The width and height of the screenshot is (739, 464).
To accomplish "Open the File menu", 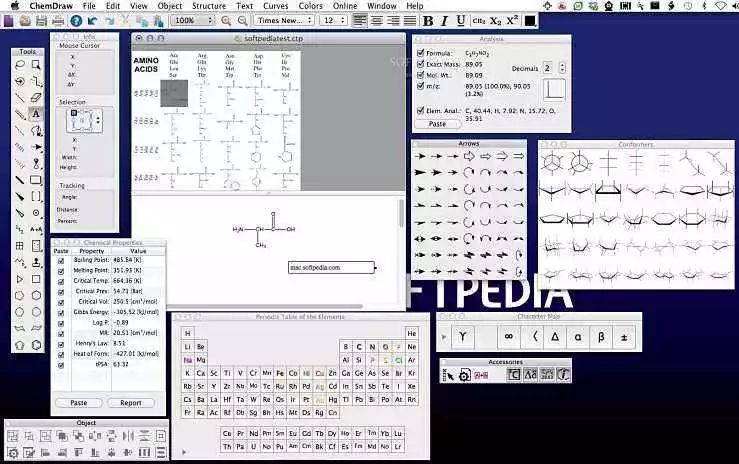I will pyautogui.click(x=89, y=6).
